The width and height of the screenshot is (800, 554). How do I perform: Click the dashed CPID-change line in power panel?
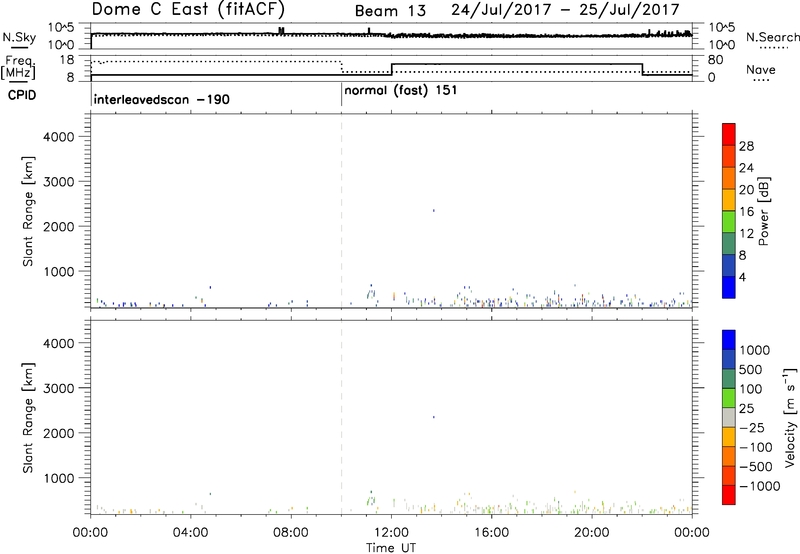(x=341, y=211)
